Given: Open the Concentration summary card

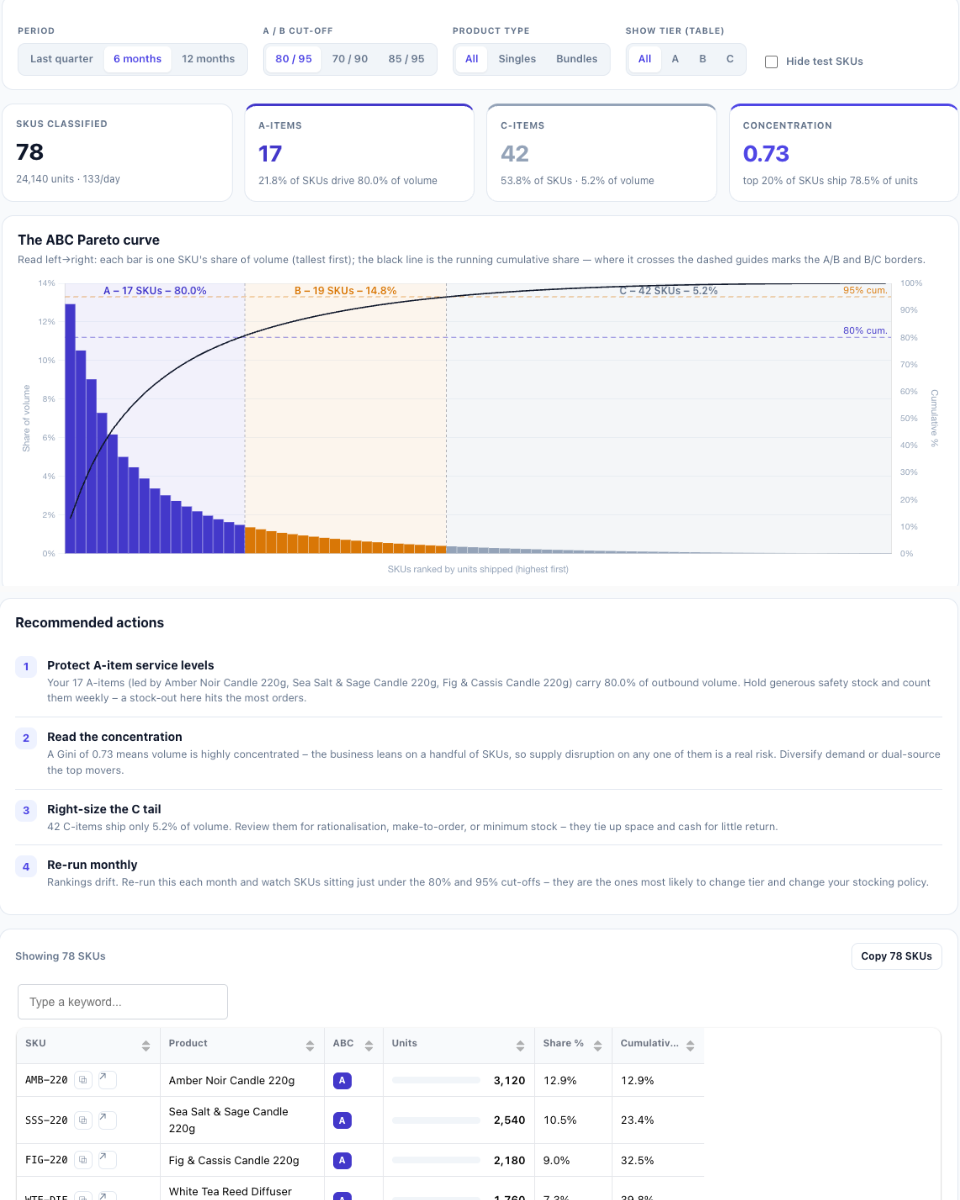Looking at the screenshot, I should point(844,153).
